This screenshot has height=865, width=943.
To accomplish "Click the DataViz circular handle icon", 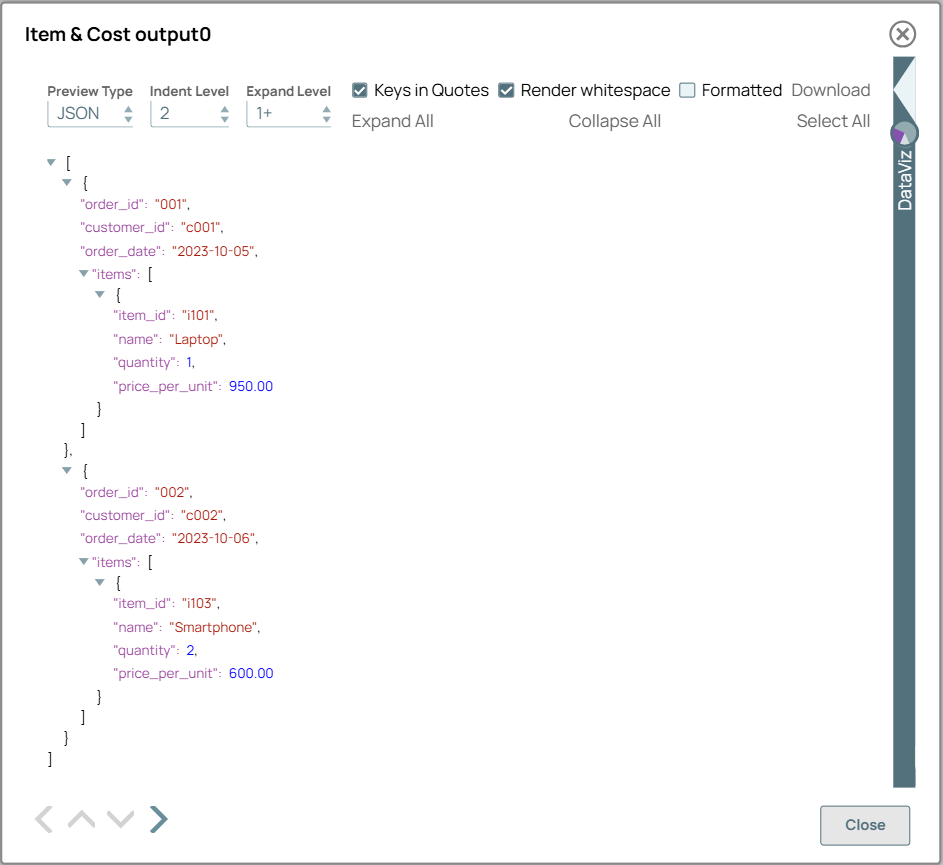I will click(905, 133).
